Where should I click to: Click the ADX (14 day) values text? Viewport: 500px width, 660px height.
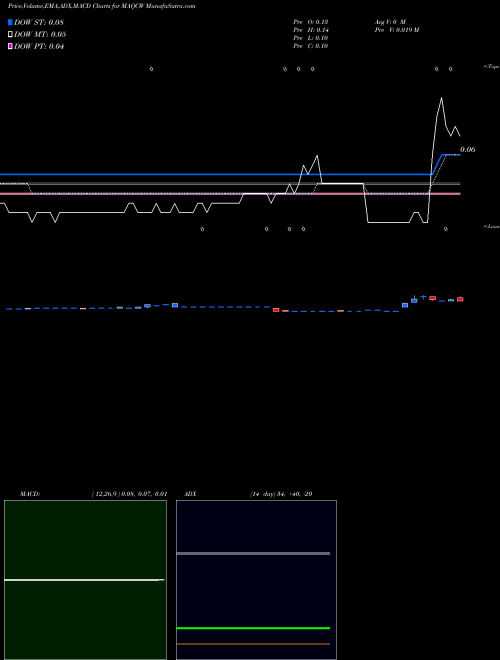coord(281,494)
